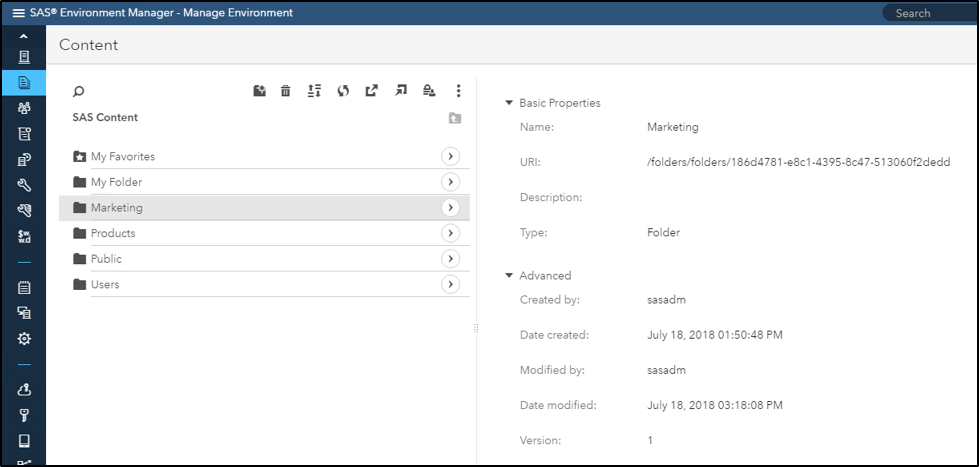Select the Users folder in the tree
The height and width of the screenshot is (467, 979).
105,285
